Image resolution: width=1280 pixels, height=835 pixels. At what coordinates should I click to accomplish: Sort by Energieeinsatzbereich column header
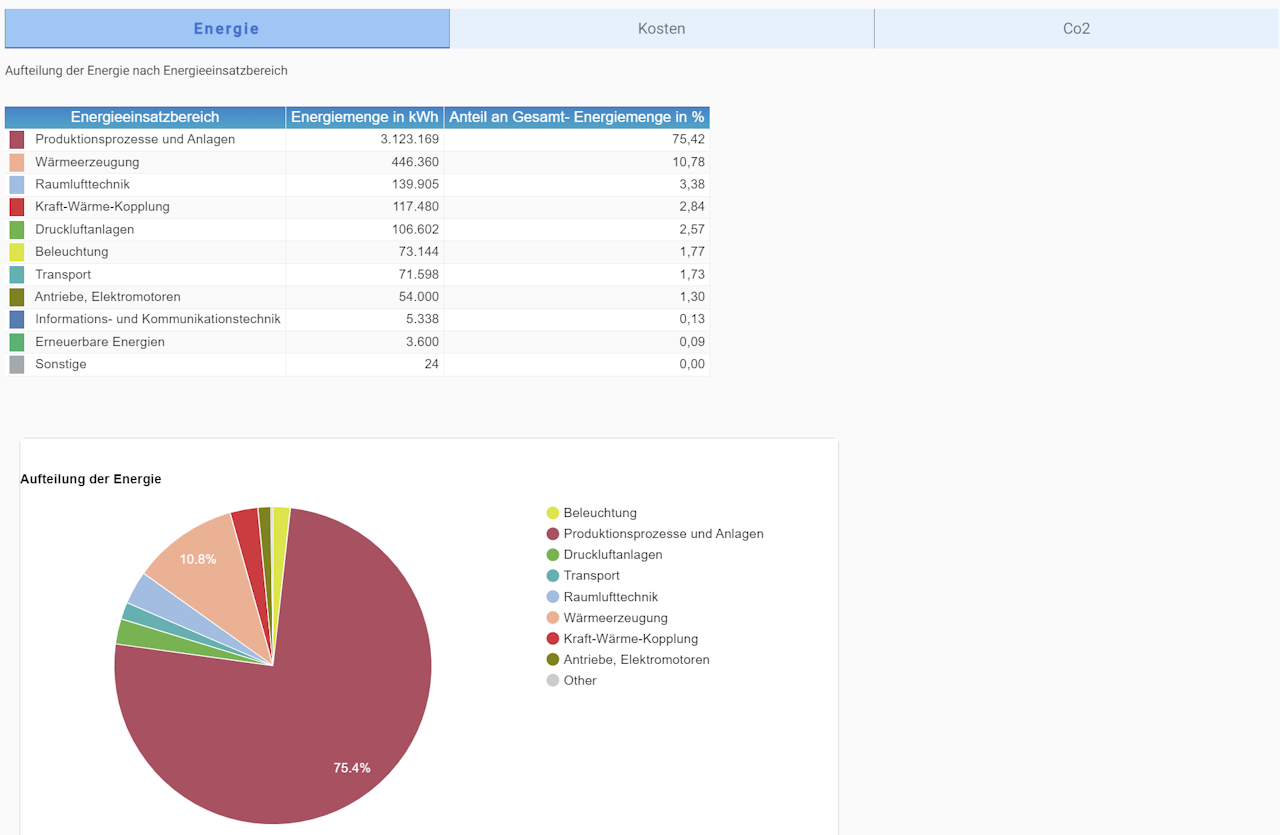coord(145,117)
